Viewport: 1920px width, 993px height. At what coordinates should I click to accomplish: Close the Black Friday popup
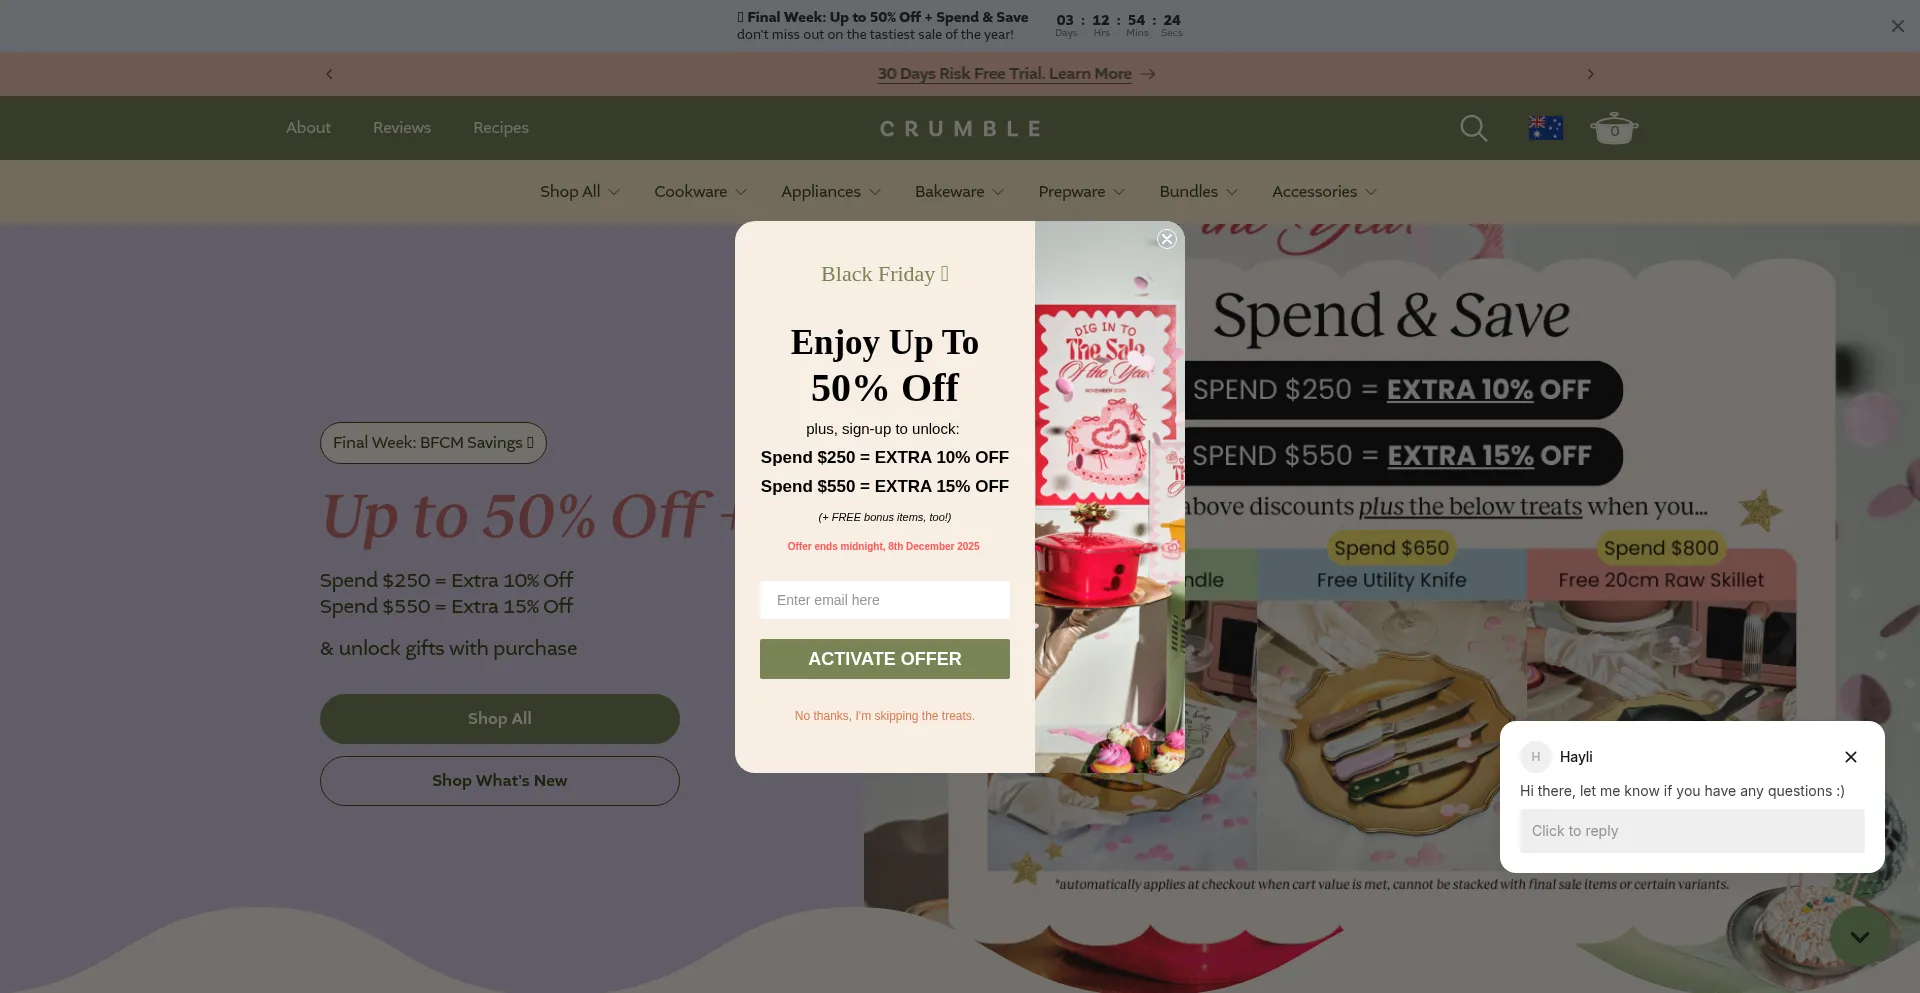click(x=1166, y=239)
